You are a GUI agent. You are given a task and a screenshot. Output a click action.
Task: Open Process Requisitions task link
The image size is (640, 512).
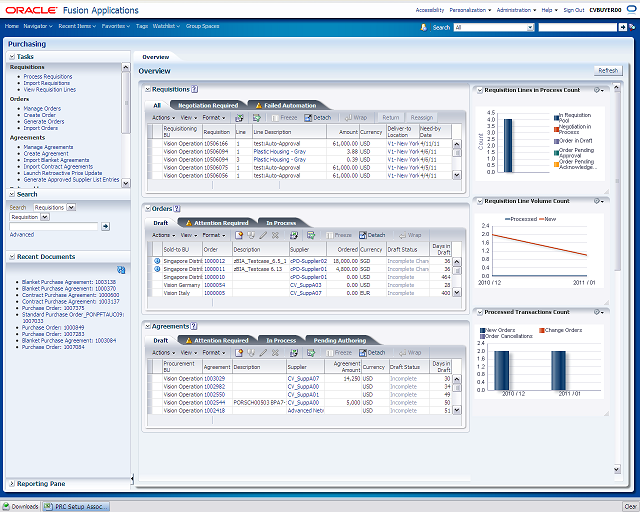pos(48,77)
